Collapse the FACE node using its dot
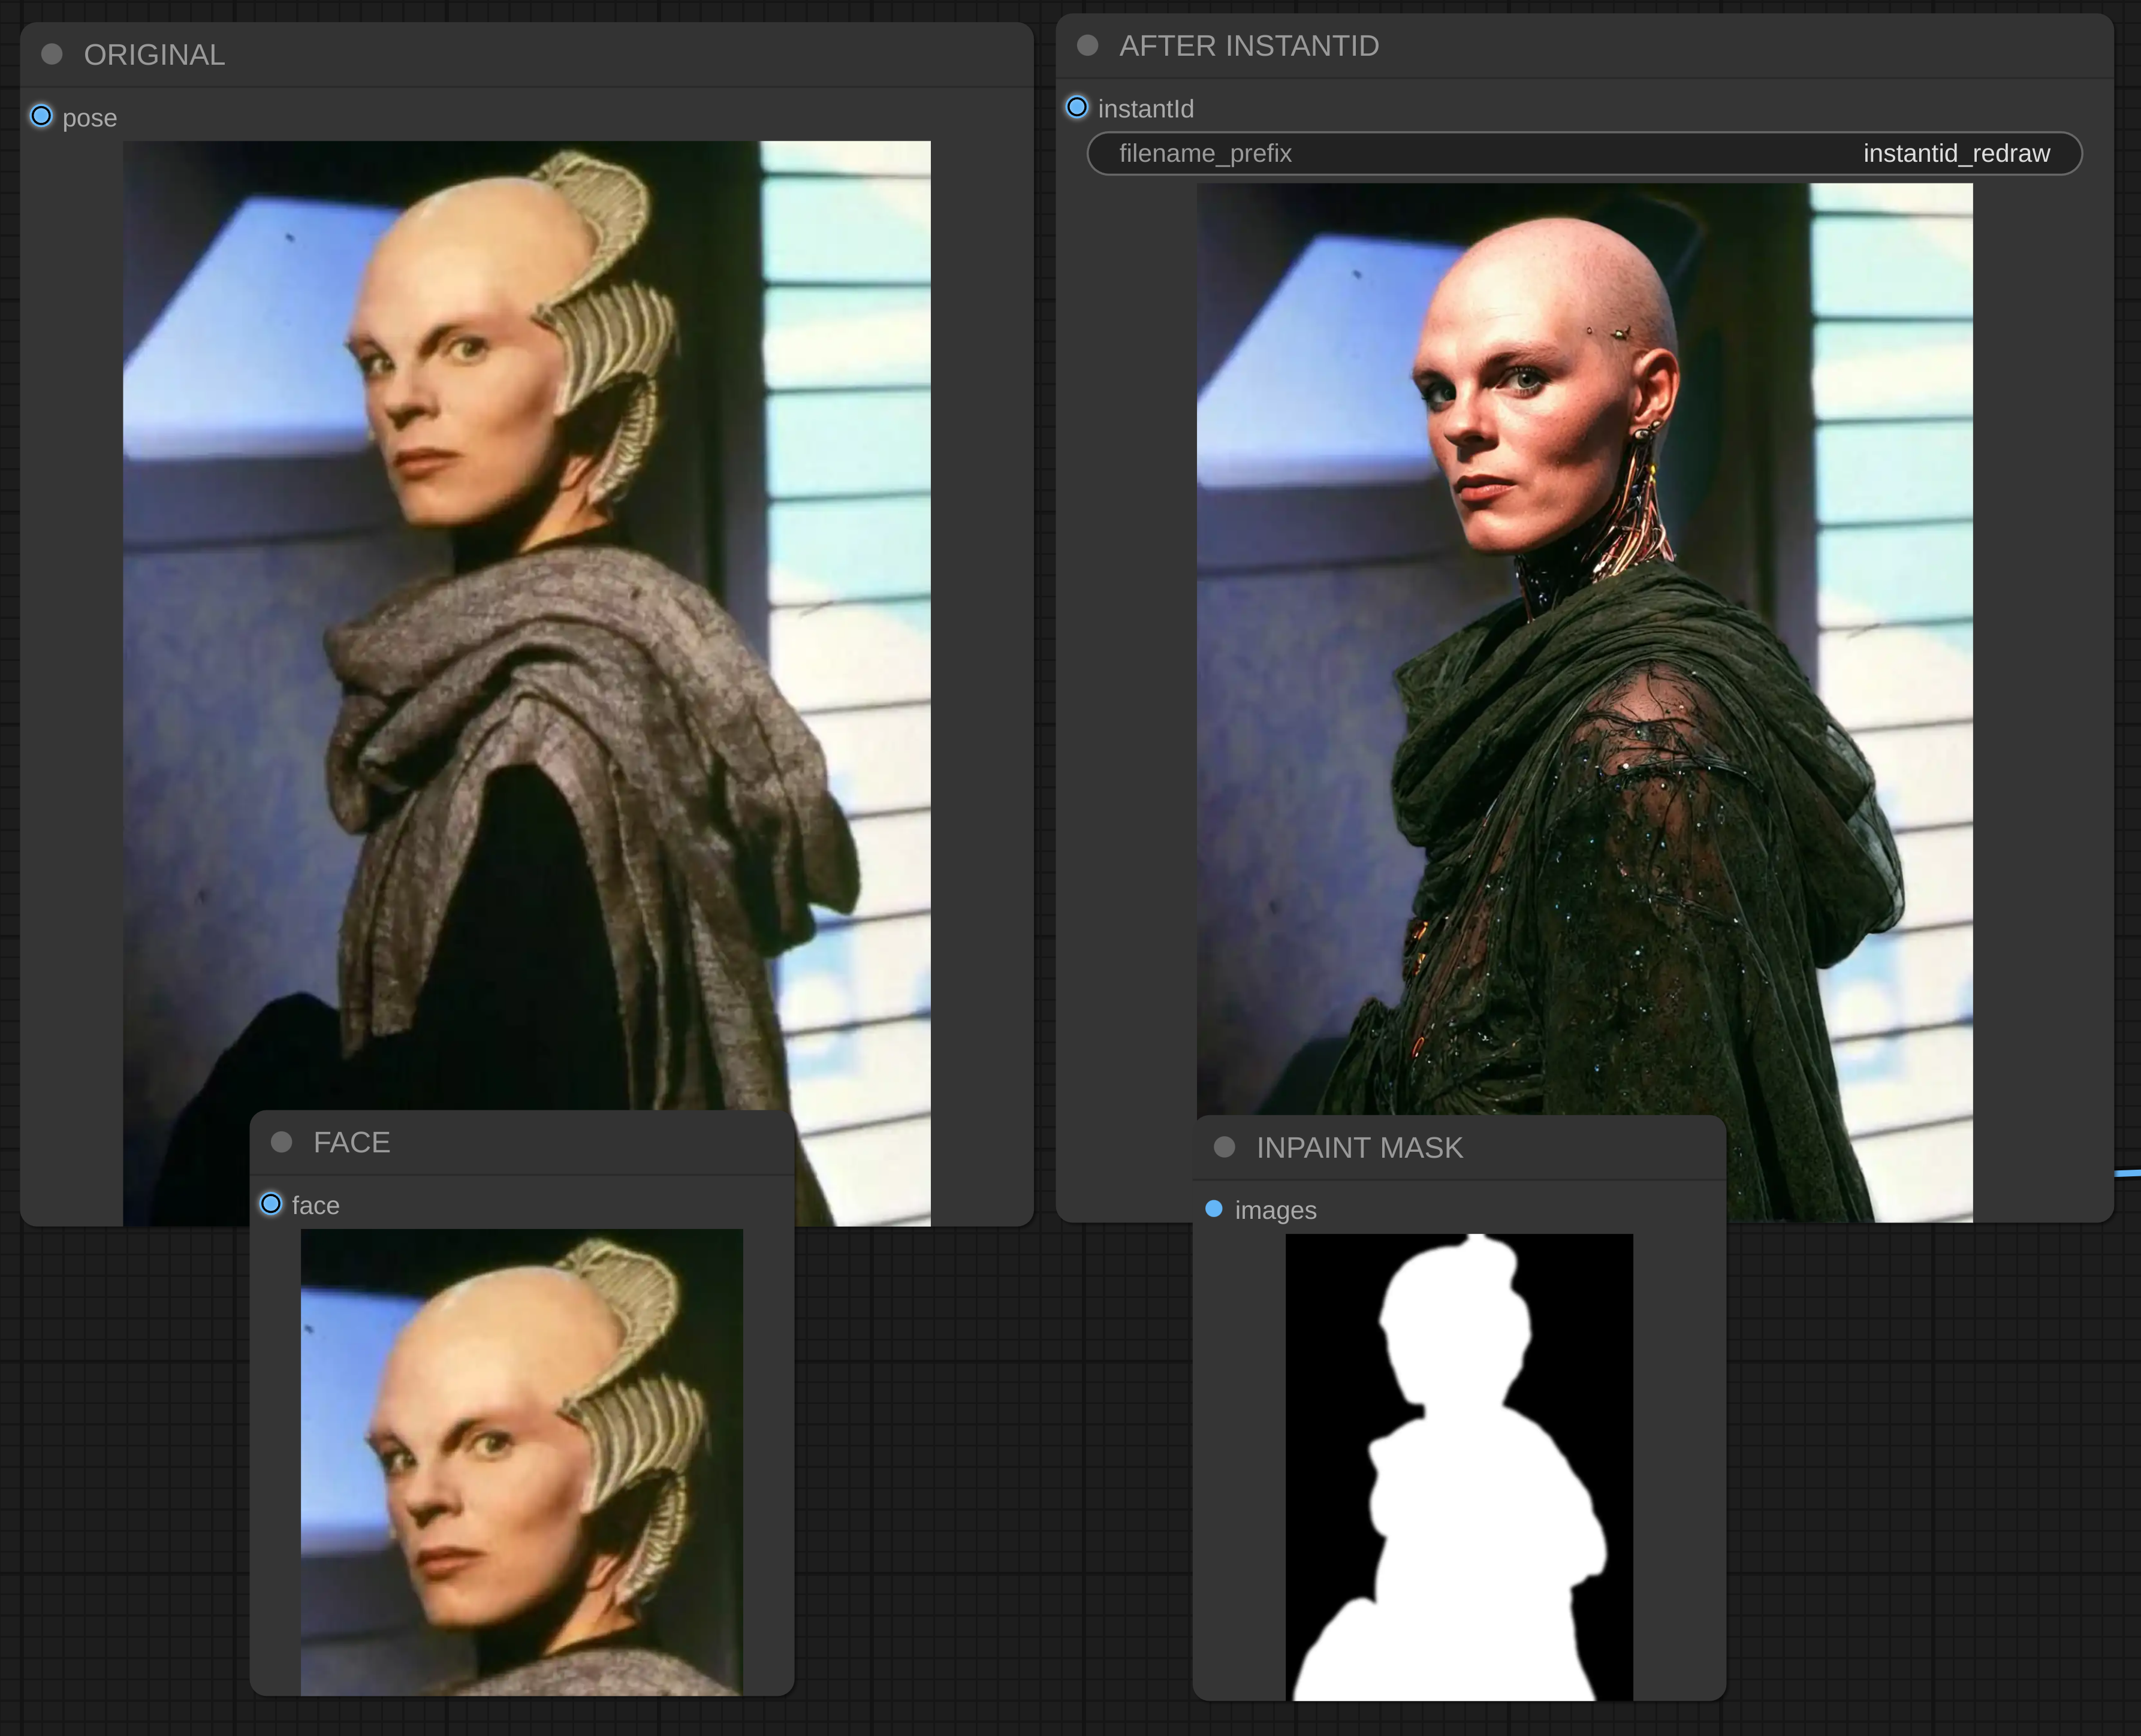 click(281, 1142)
